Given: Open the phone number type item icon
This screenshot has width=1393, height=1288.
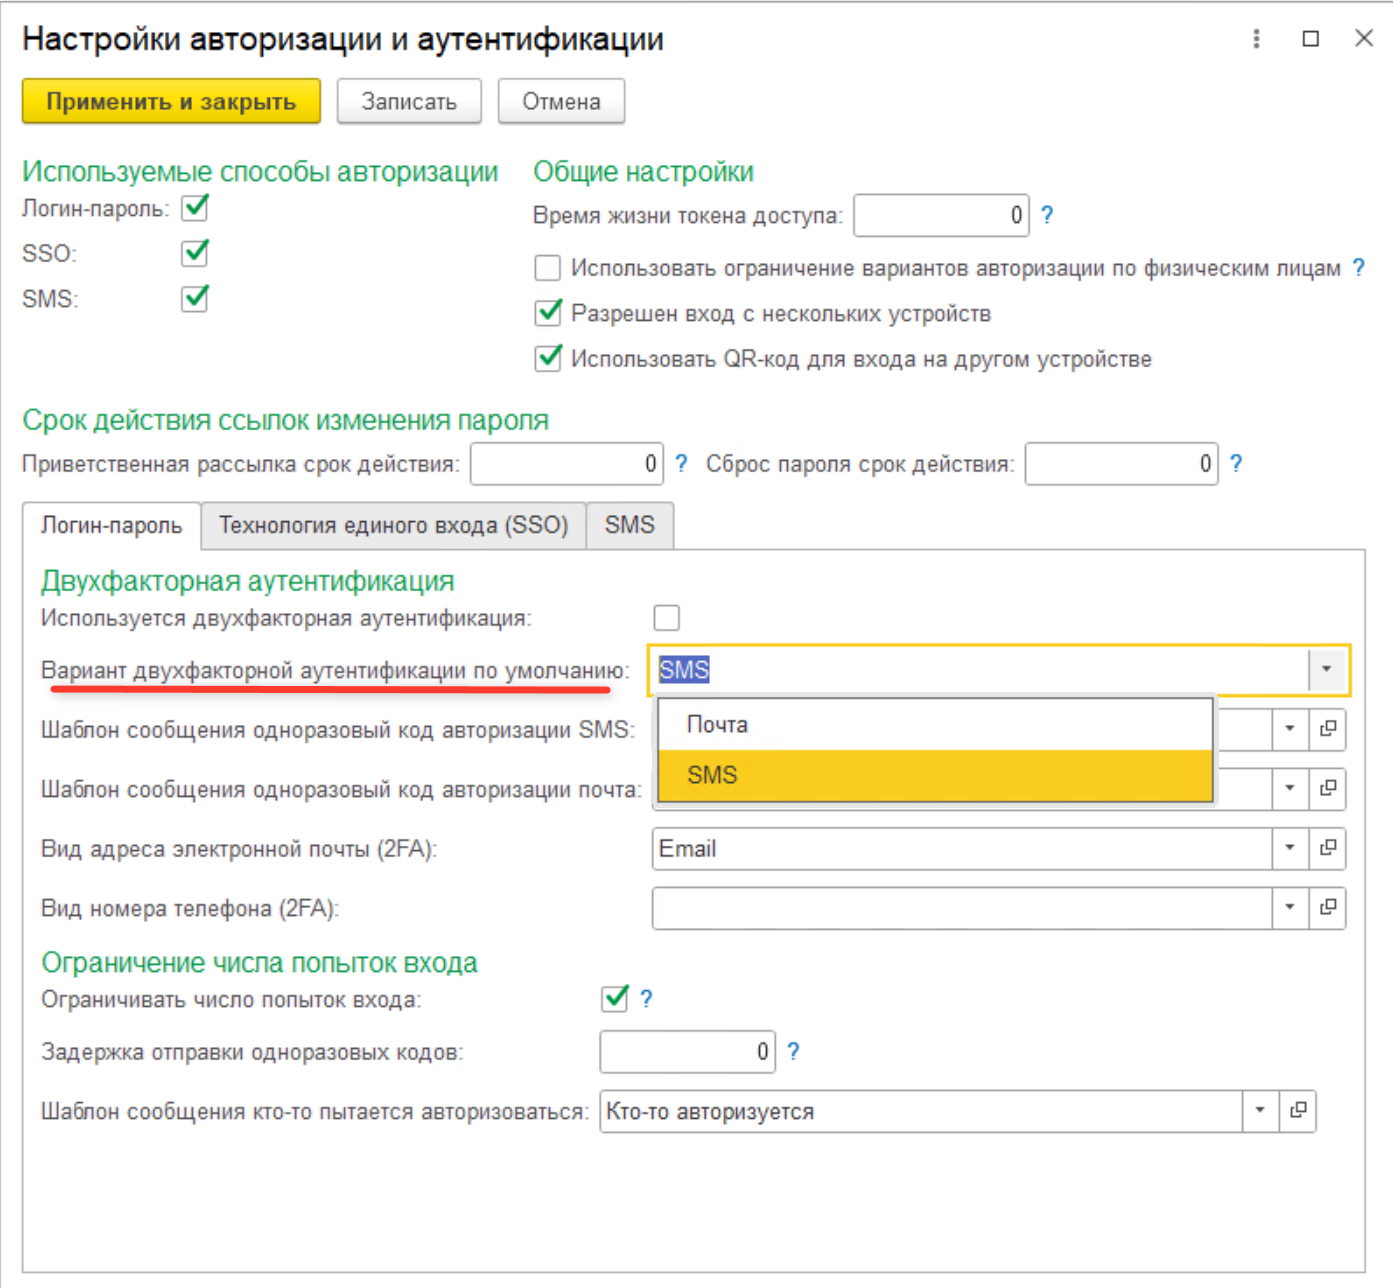Looking at the screenshot, I should [1328, 908].
